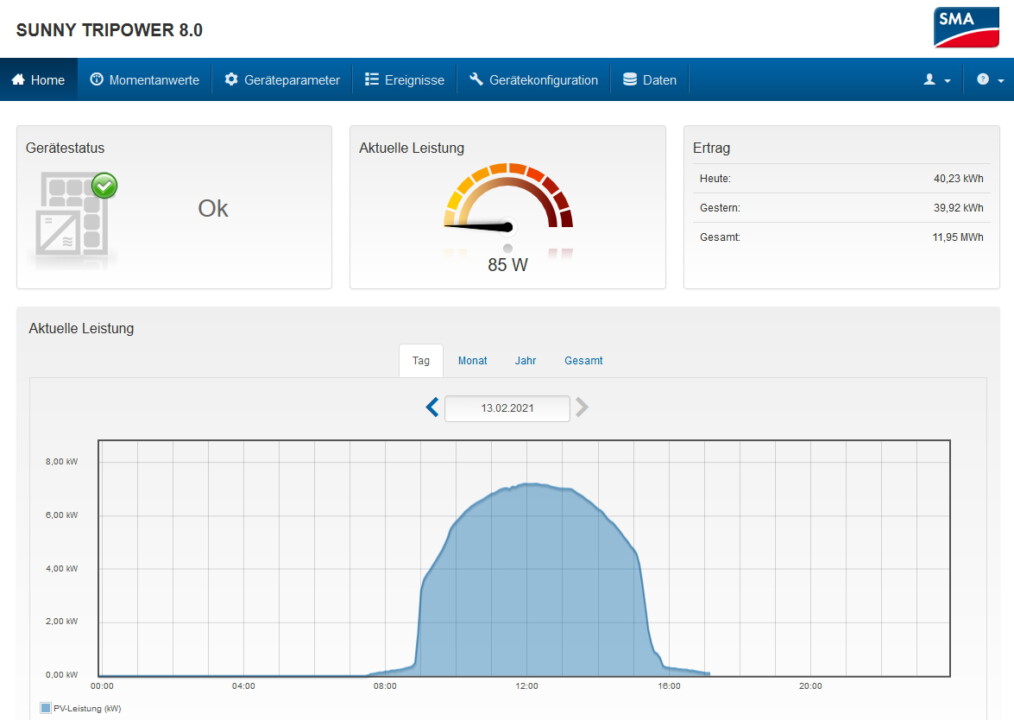This screenshot has height=720, width=1014.
Task: Click the Ok device status text
Action: pyautogui.click(x=213, y=208)
